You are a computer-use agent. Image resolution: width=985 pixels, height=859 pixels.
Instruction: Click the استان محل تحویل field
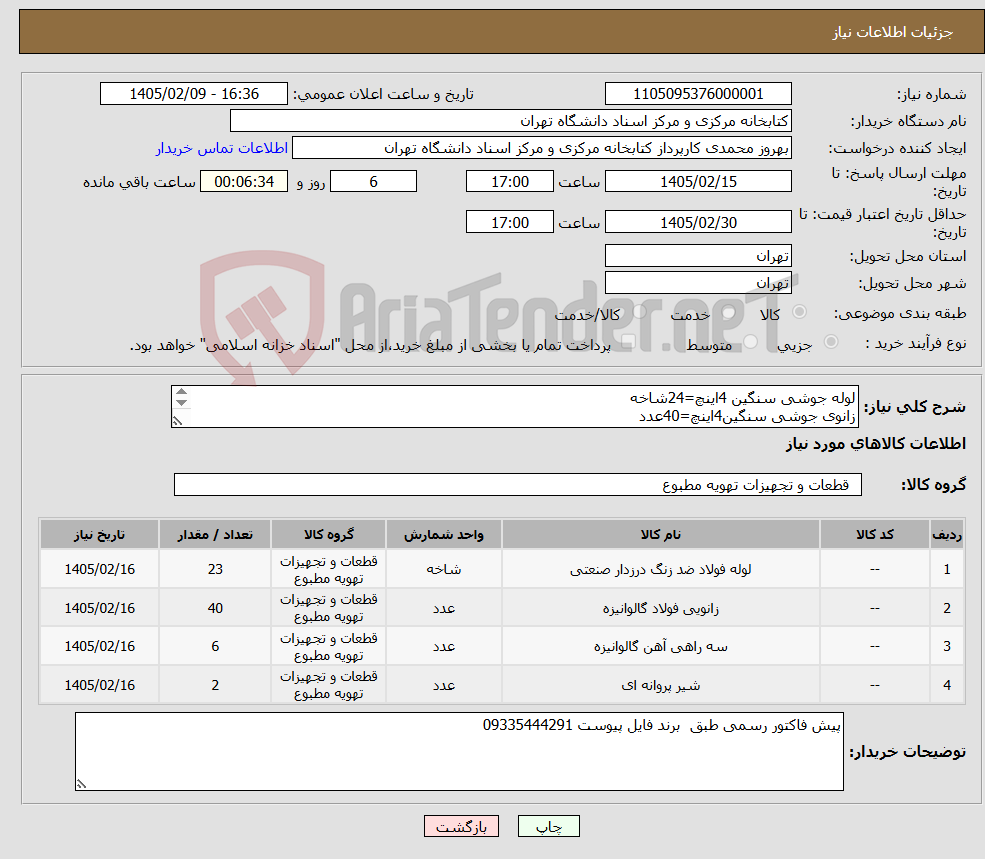(698, 256)
